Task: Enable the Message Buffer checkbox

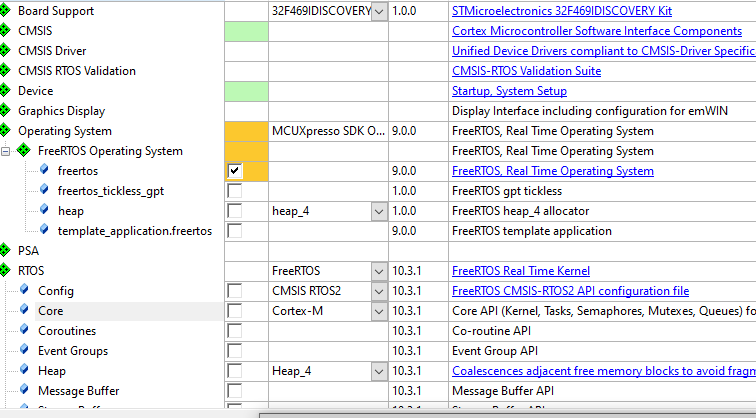Action: tap(235, 391)
